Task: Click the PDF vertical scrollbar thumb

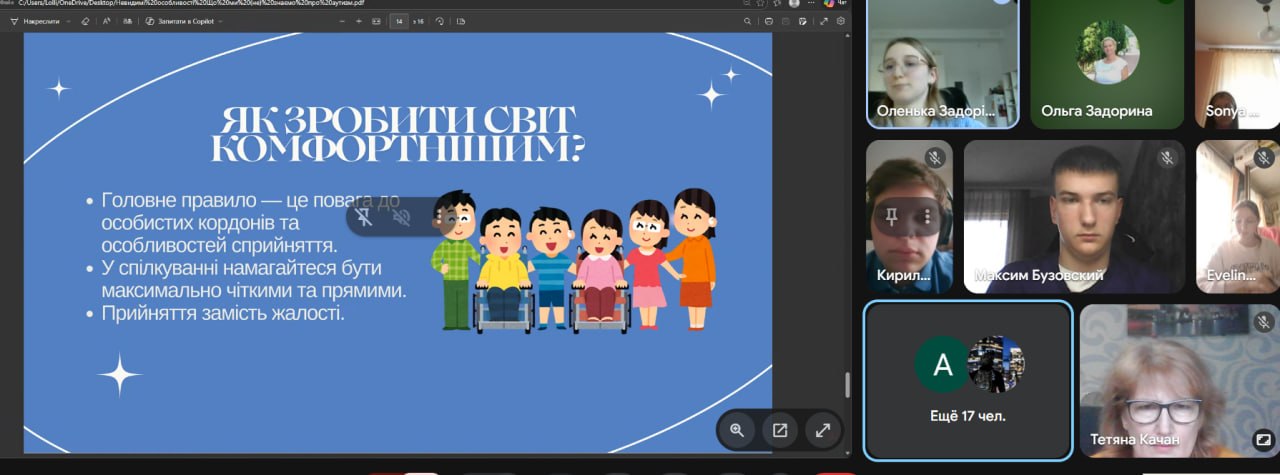Action: click(x=848, y=384)
